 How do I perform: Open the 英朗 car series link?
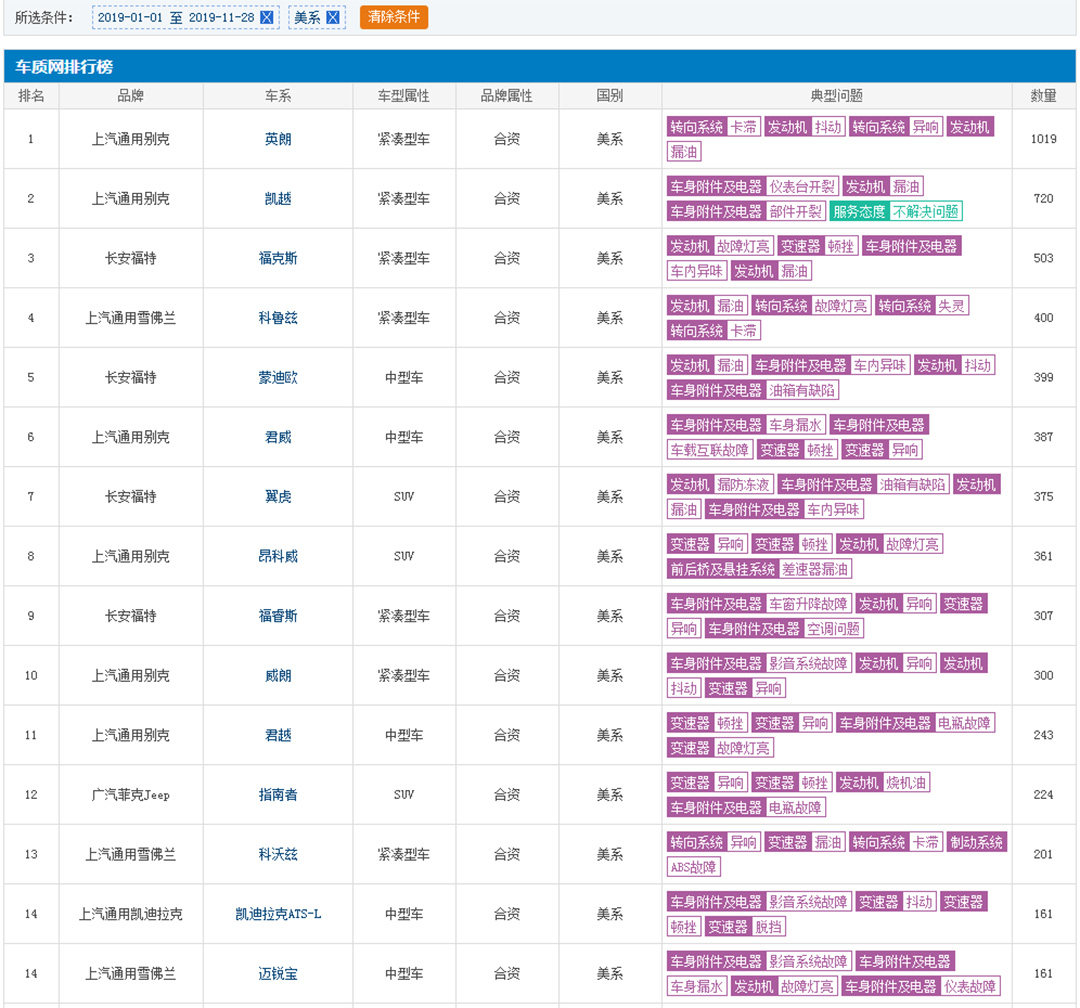tap(278, 139)
